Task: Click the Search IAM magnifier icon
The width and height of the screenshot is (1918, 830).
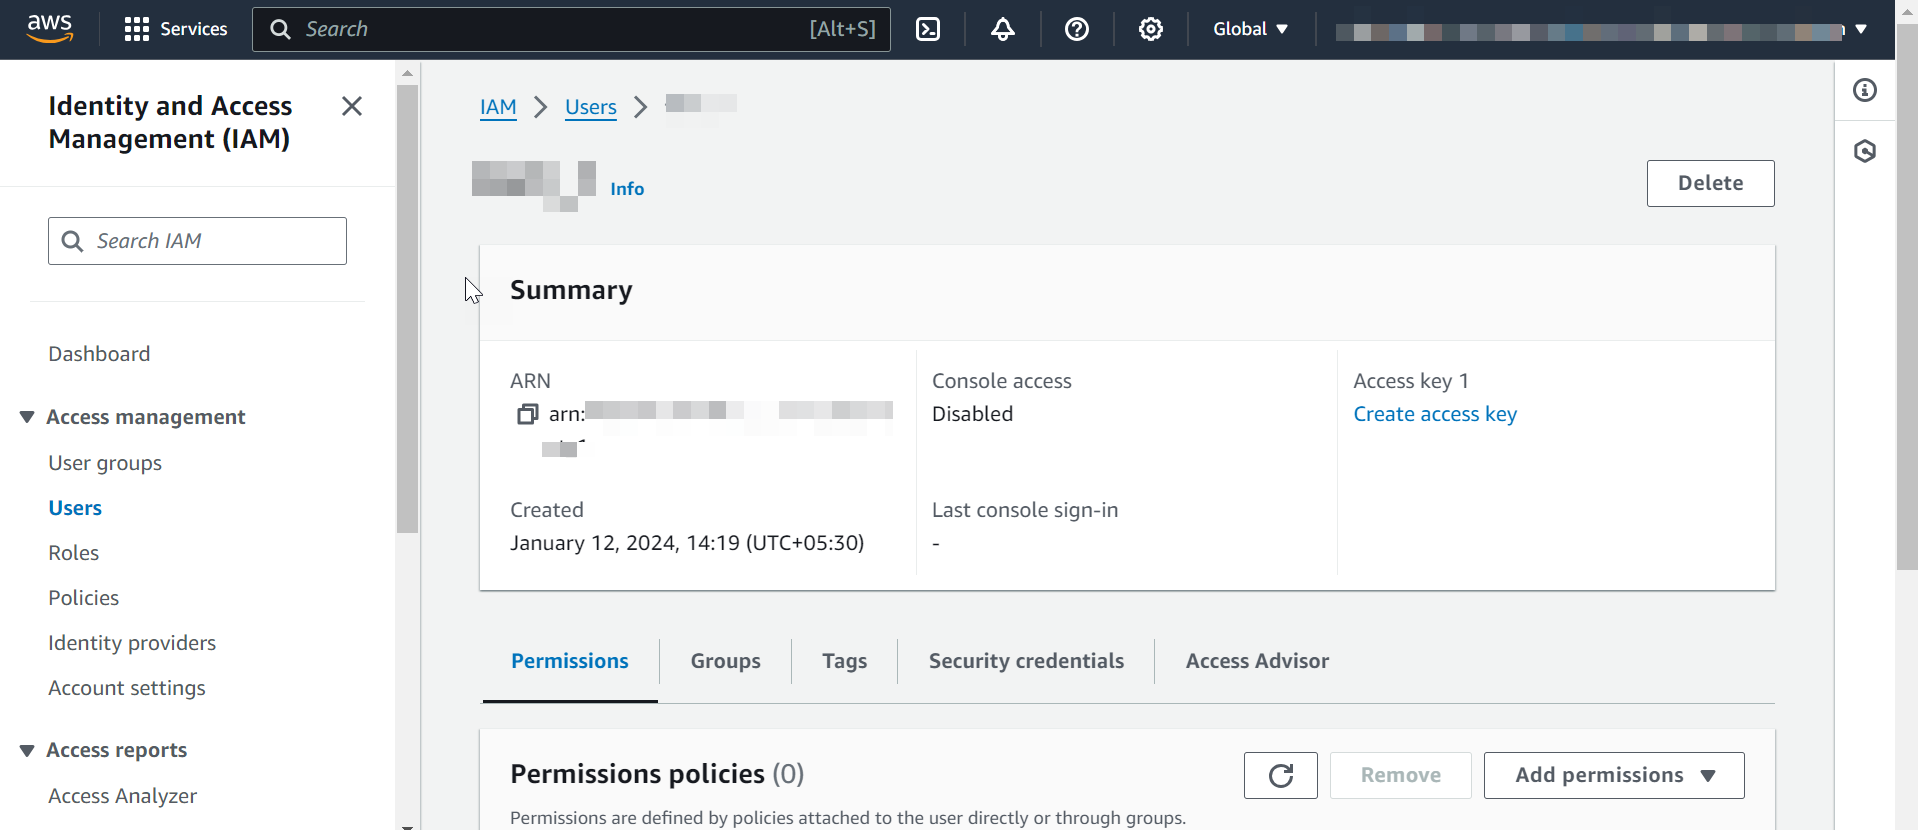Action: 72,241
